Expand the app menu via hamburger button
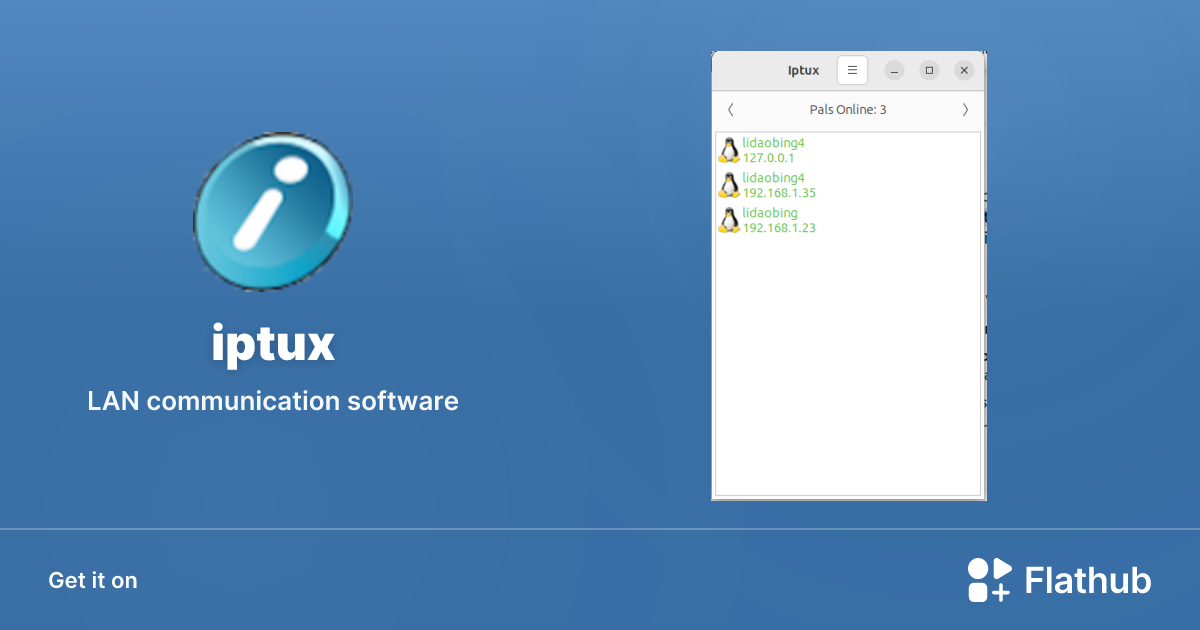 852,70
